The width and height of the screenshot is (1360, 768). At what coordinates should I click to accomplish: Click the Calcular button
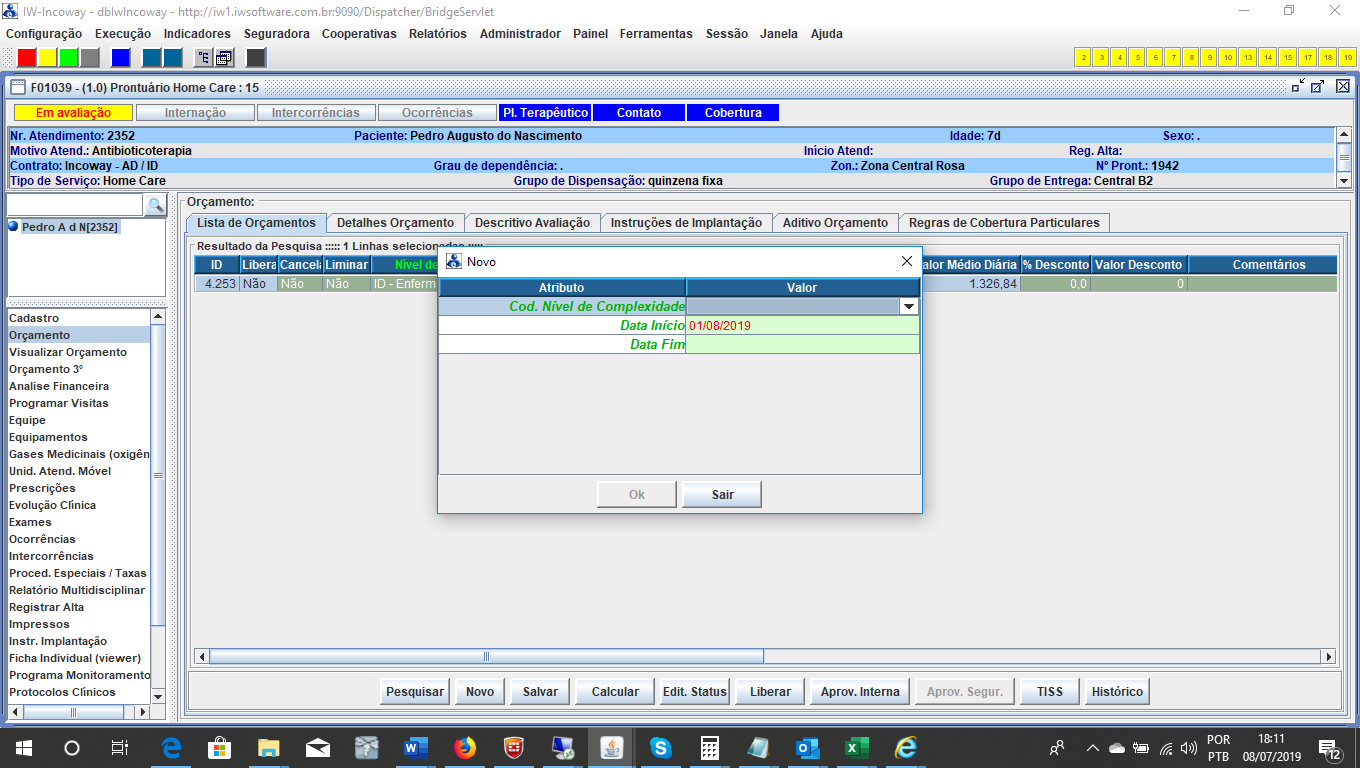tap(615, 691)
